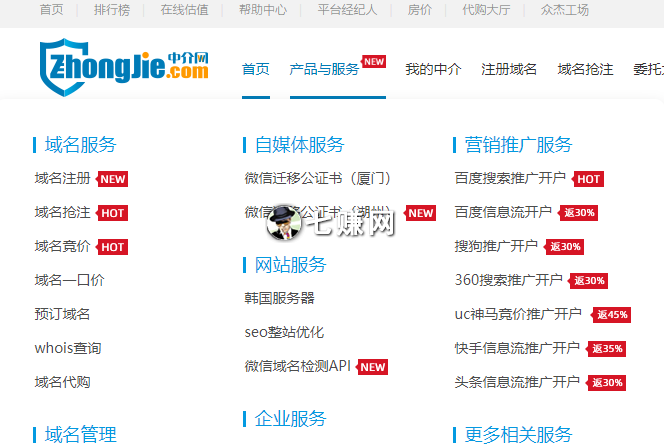The width and height of the screenshot is (664, 446).
Task: Click HOT badge next to 域名竞价
Action: coord(112,247)
